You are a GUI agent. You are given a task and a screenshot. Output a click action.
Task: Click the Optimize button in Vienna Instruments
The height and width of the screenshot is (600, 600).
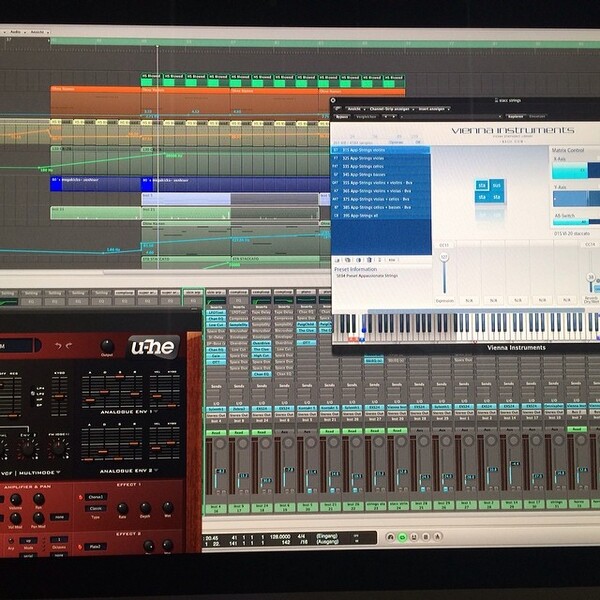[x=396, y=142]
